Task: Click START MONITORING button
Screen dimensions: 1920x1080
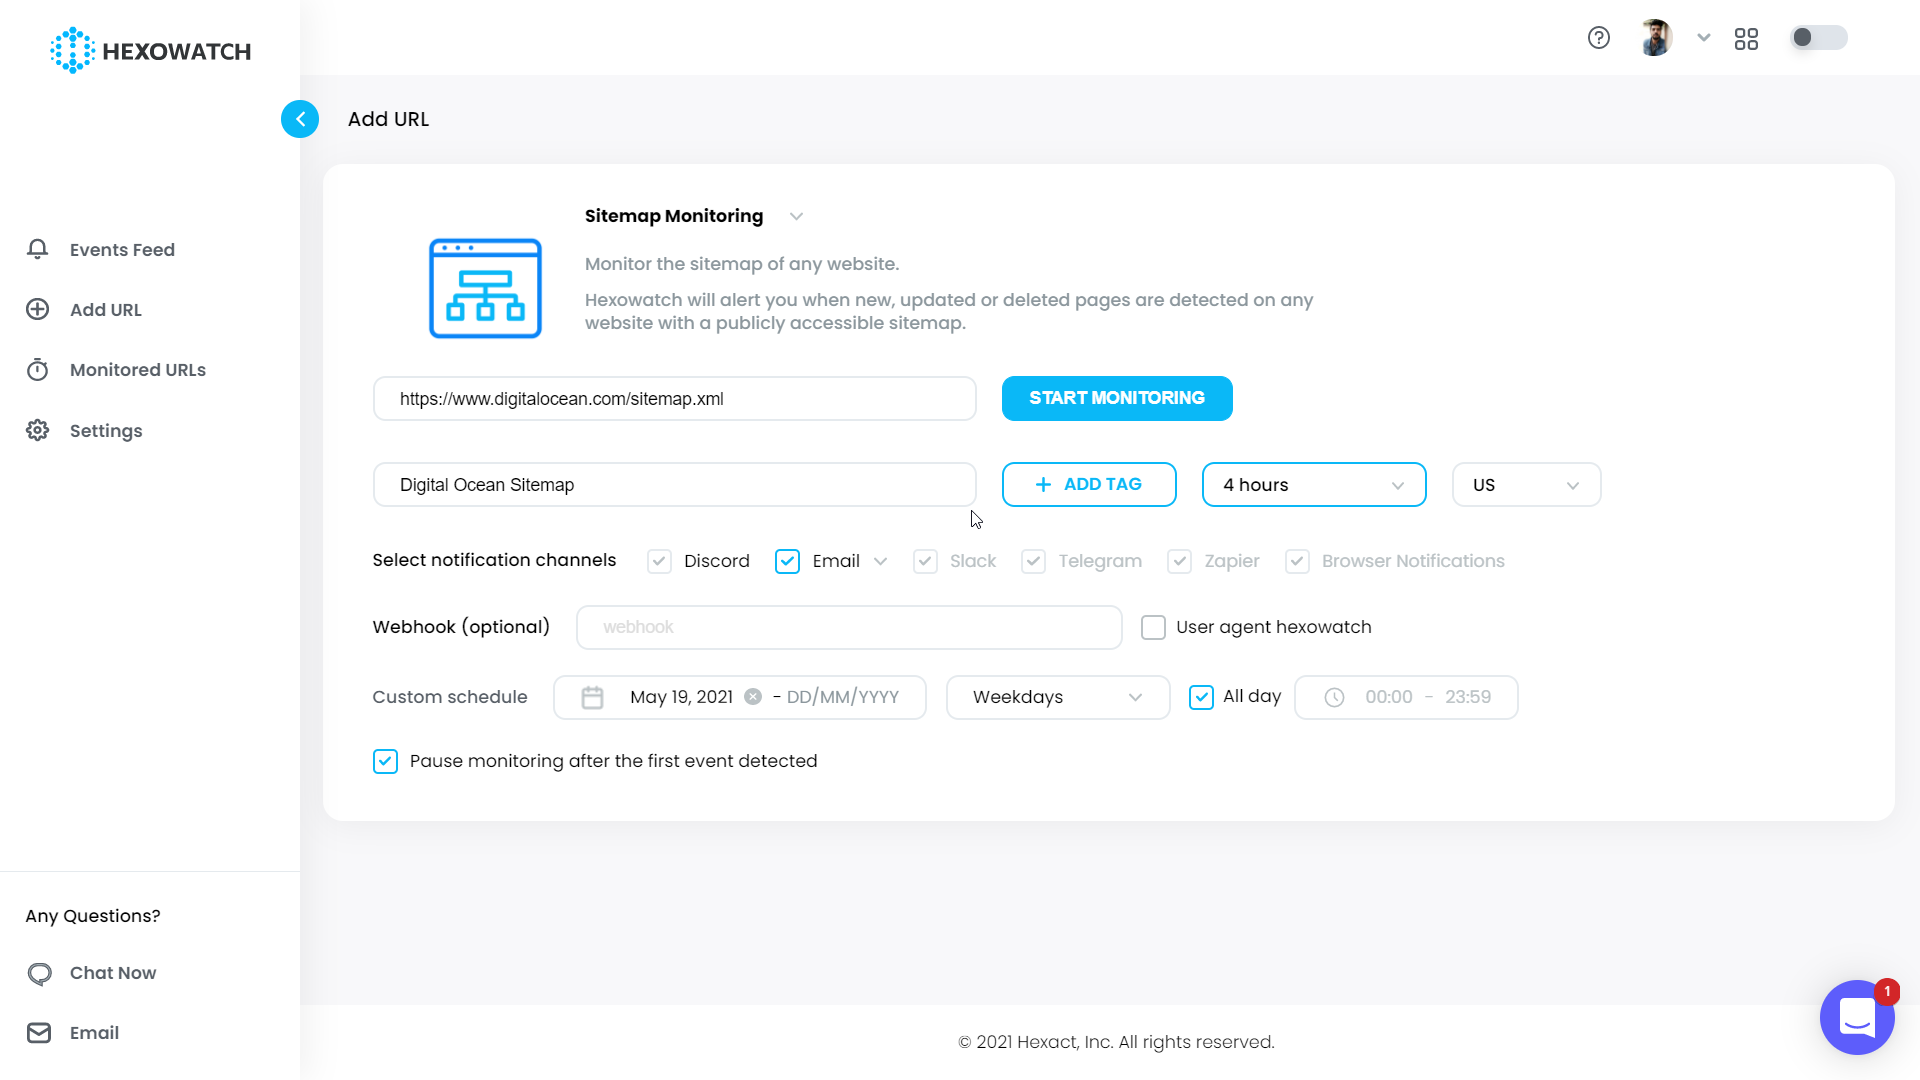Action: [x=1117, y=398]
